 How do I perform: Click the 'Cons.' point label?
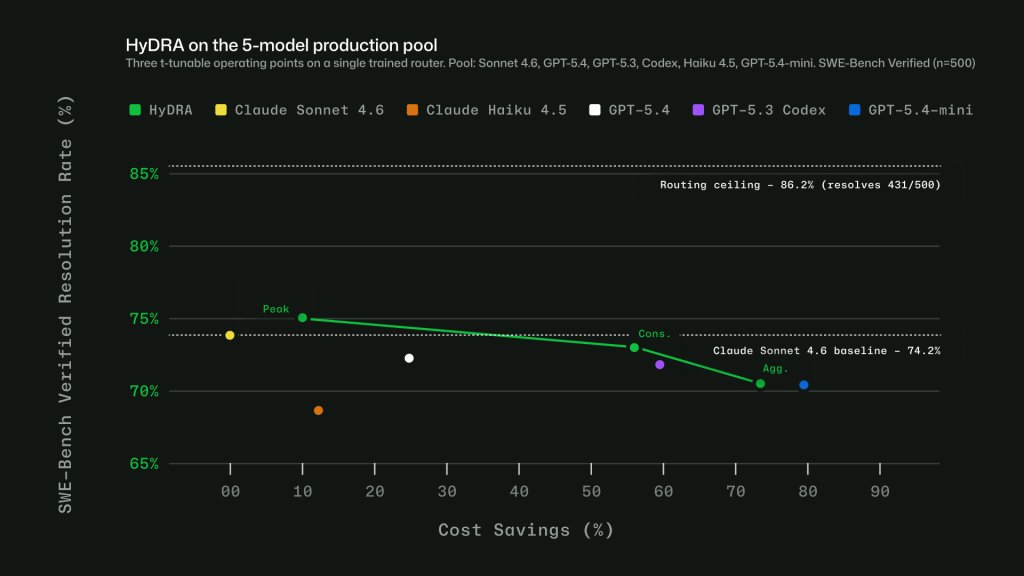pyautogui.click(x=654, y=334)
